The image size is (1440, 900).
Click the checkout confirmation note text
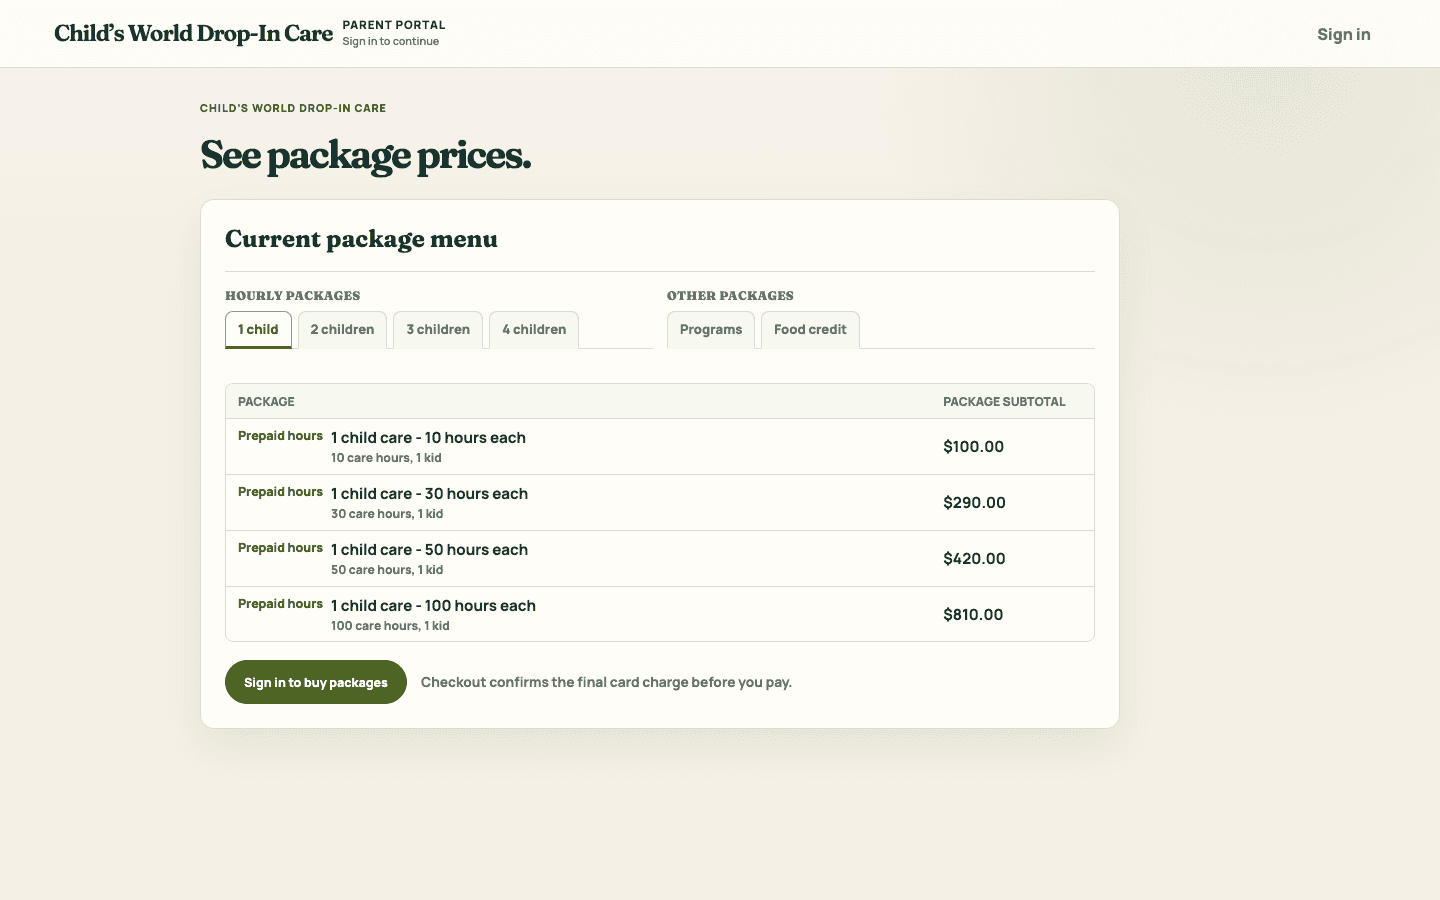pos(606,682)
